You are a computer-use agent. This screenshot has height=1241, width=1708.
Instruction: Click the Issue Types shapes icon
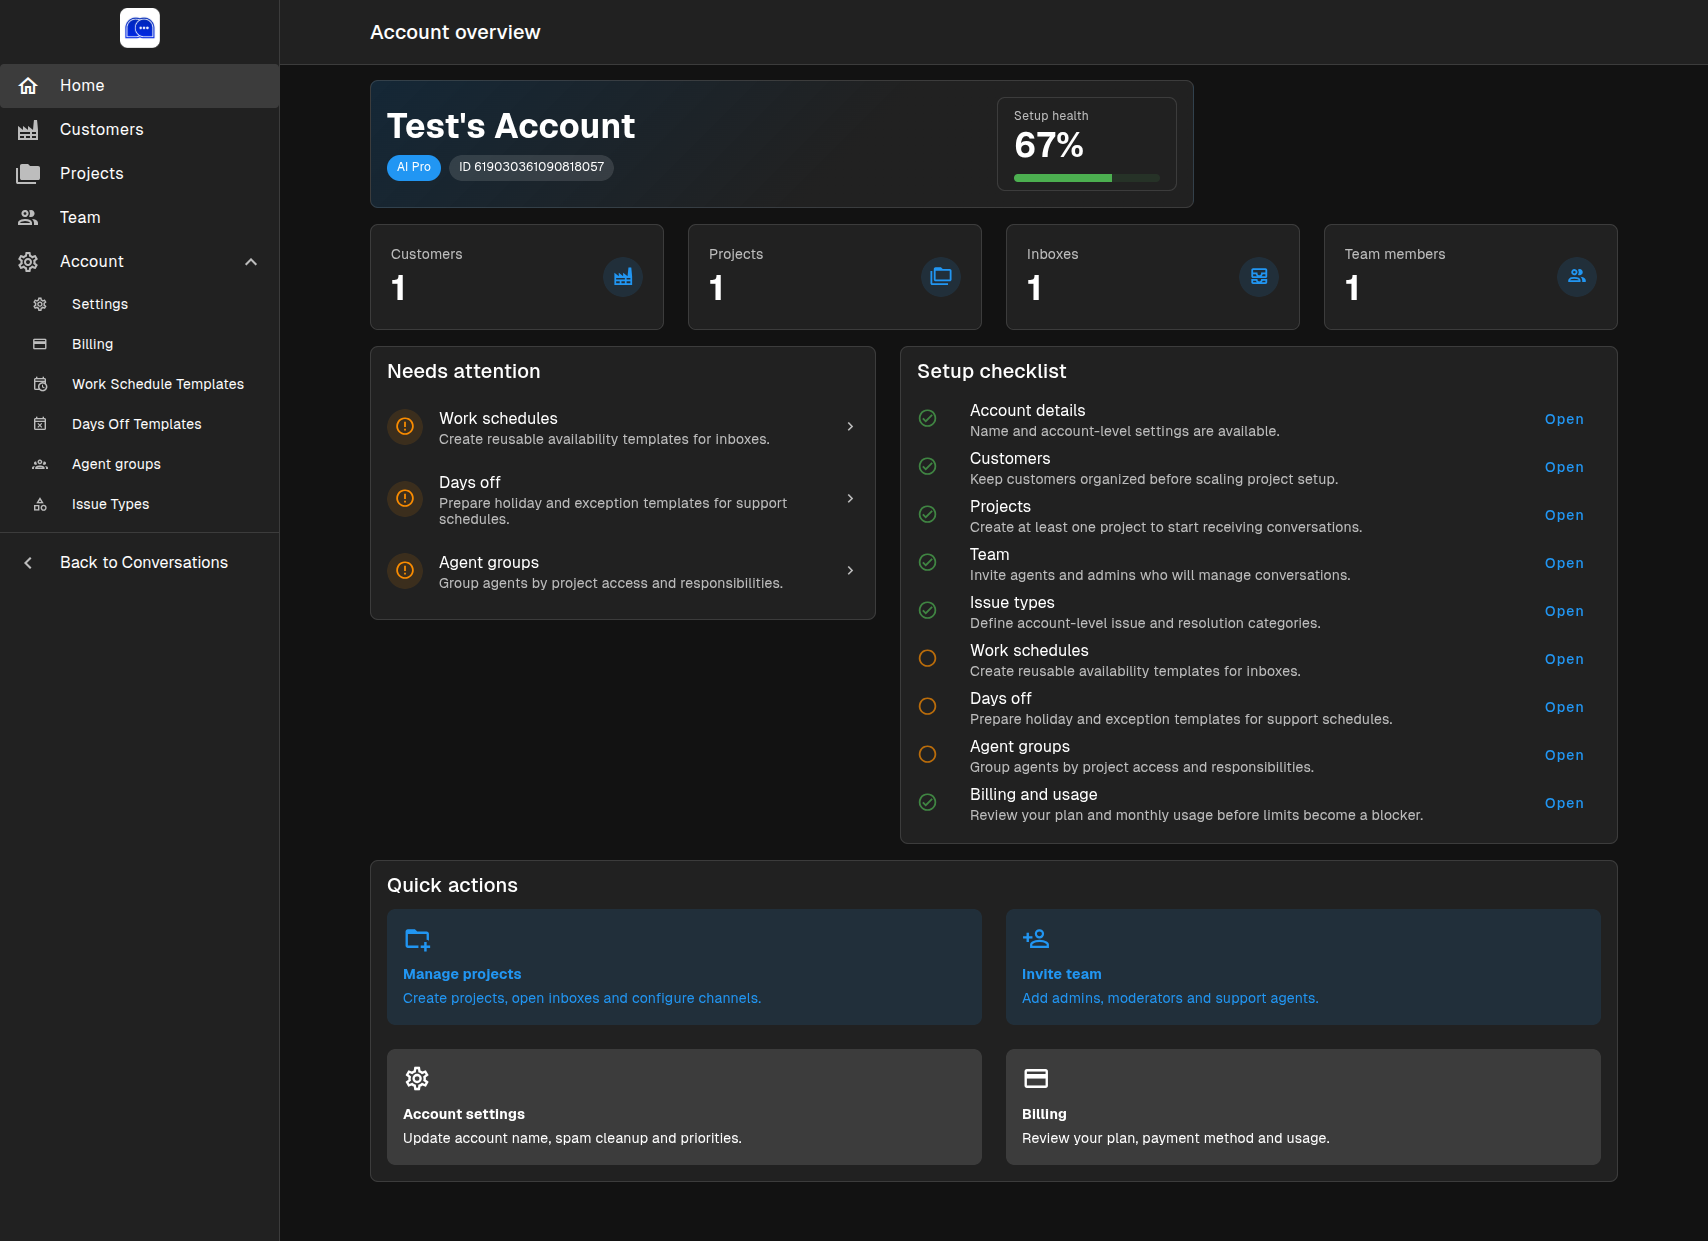40,504
